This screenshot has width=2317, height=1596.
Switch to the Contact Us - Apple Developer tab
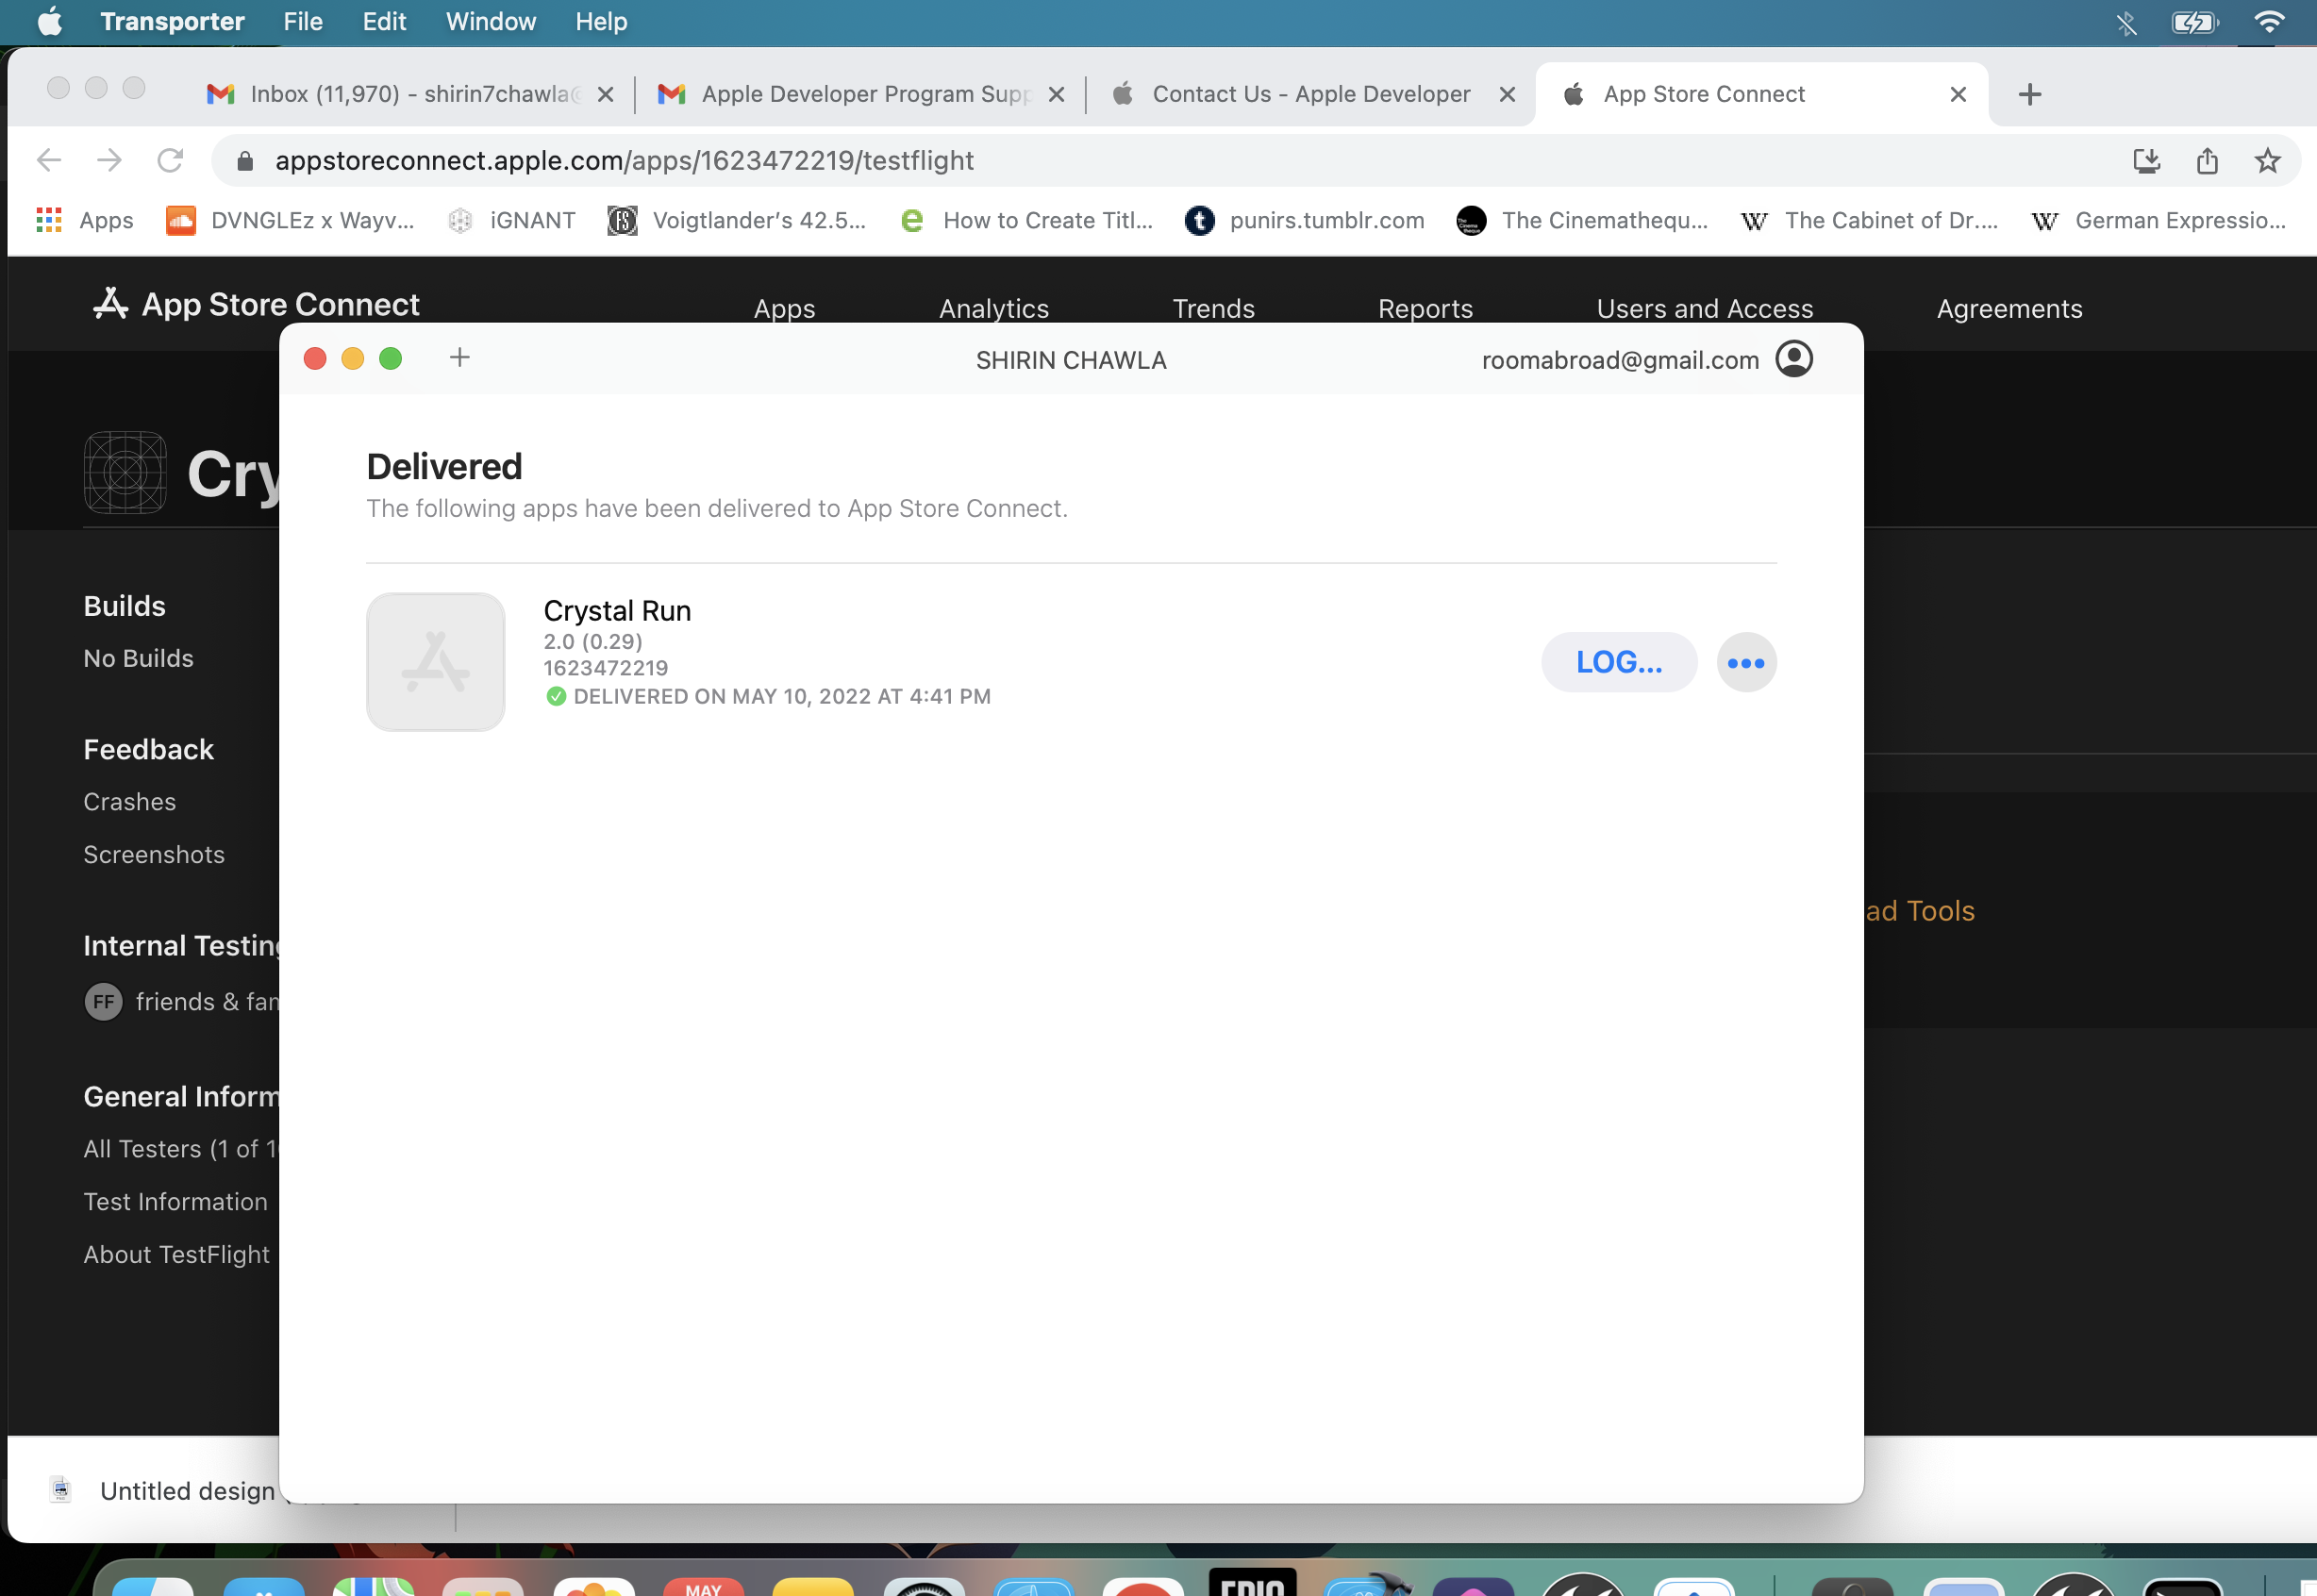(x=1311, y=94)
